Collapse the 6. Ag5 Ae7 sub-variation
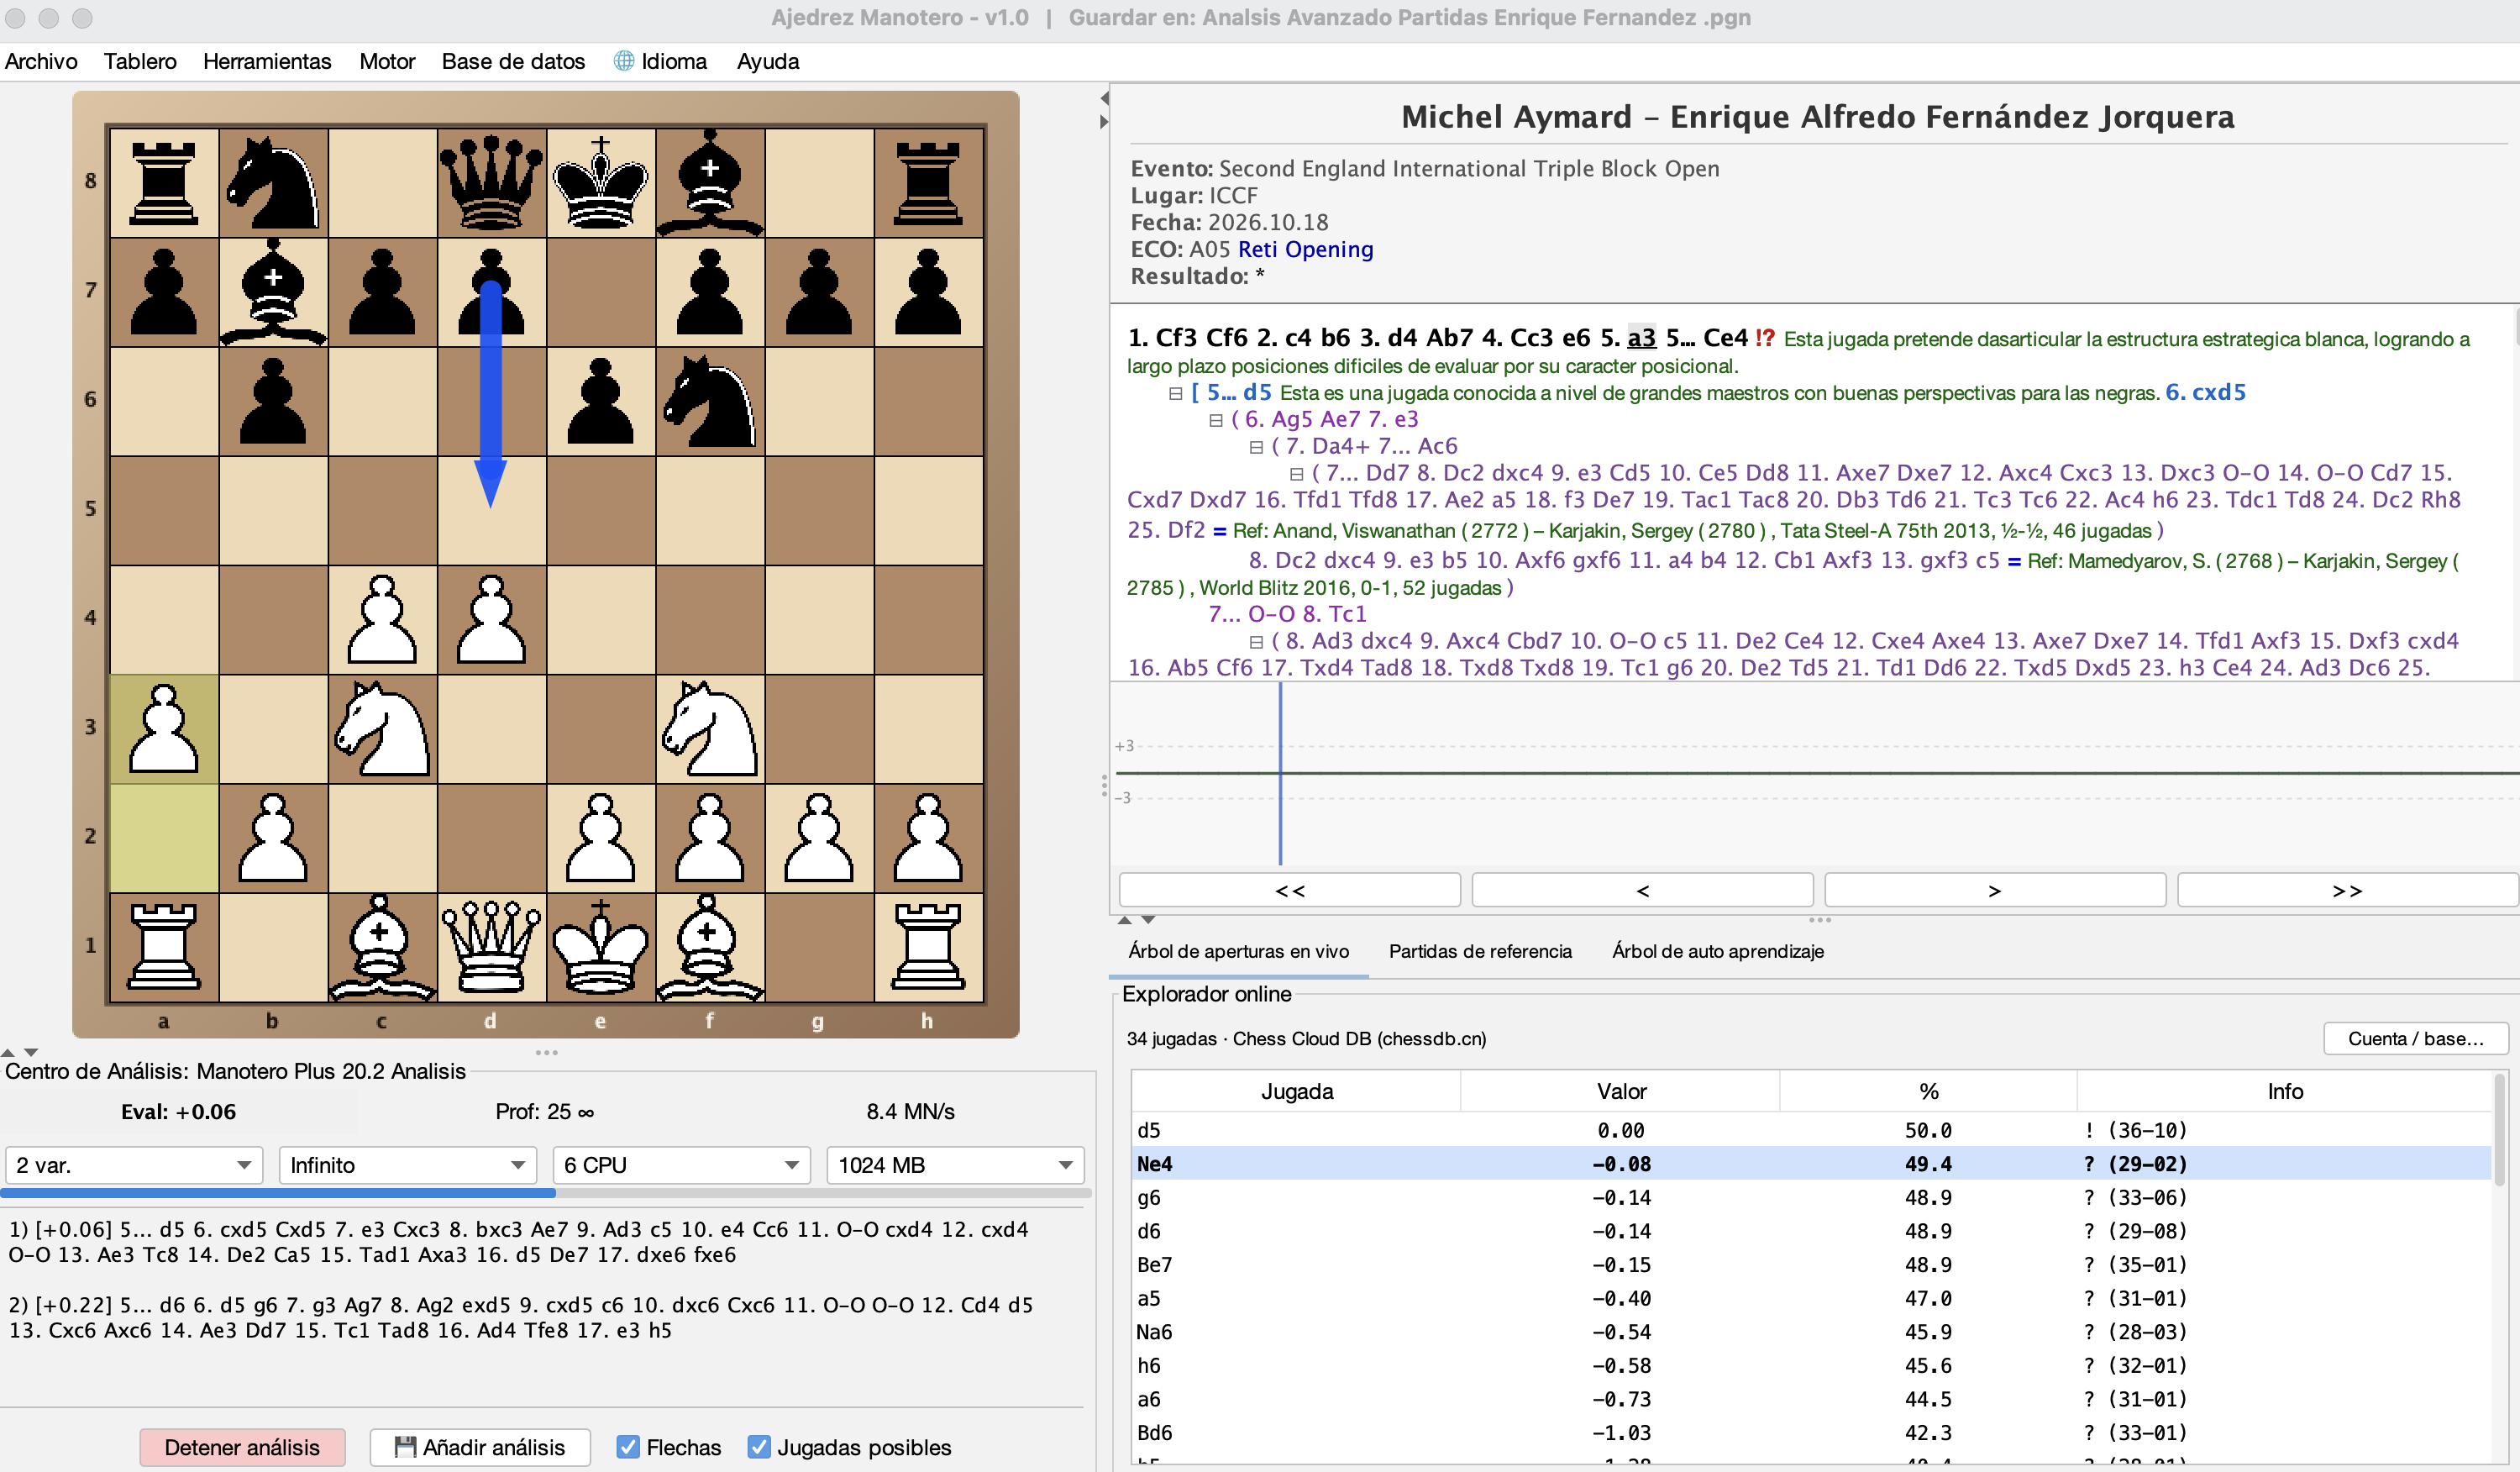The image size is (2520, 1472). [1216, 420]
